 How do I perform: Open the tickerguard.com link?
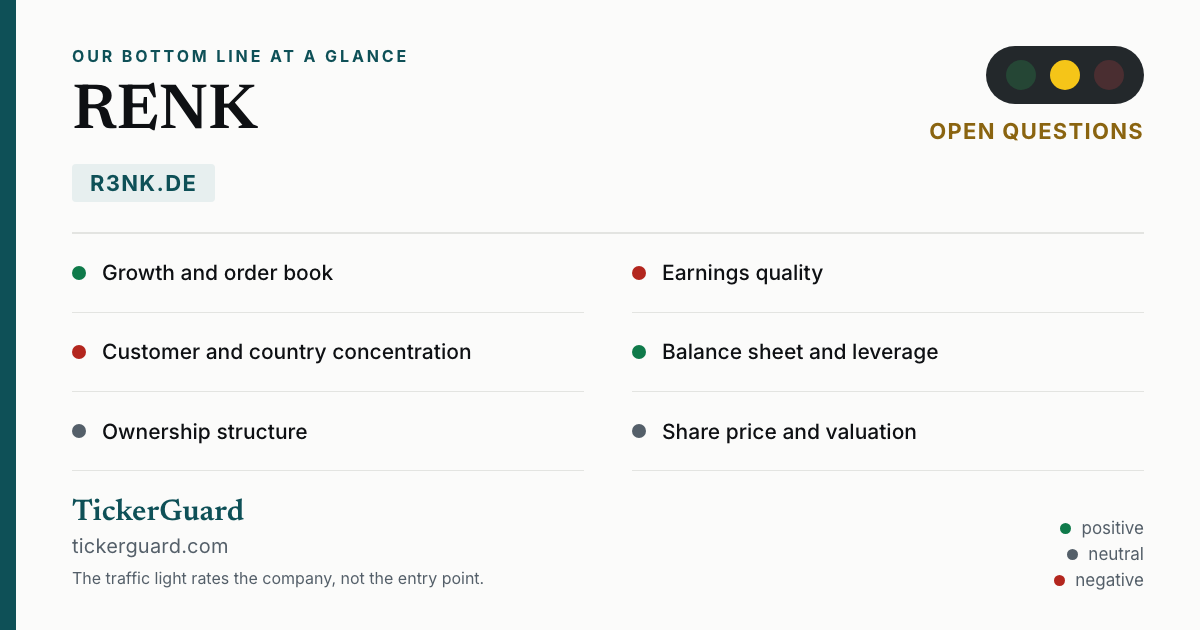click(150, 546)
